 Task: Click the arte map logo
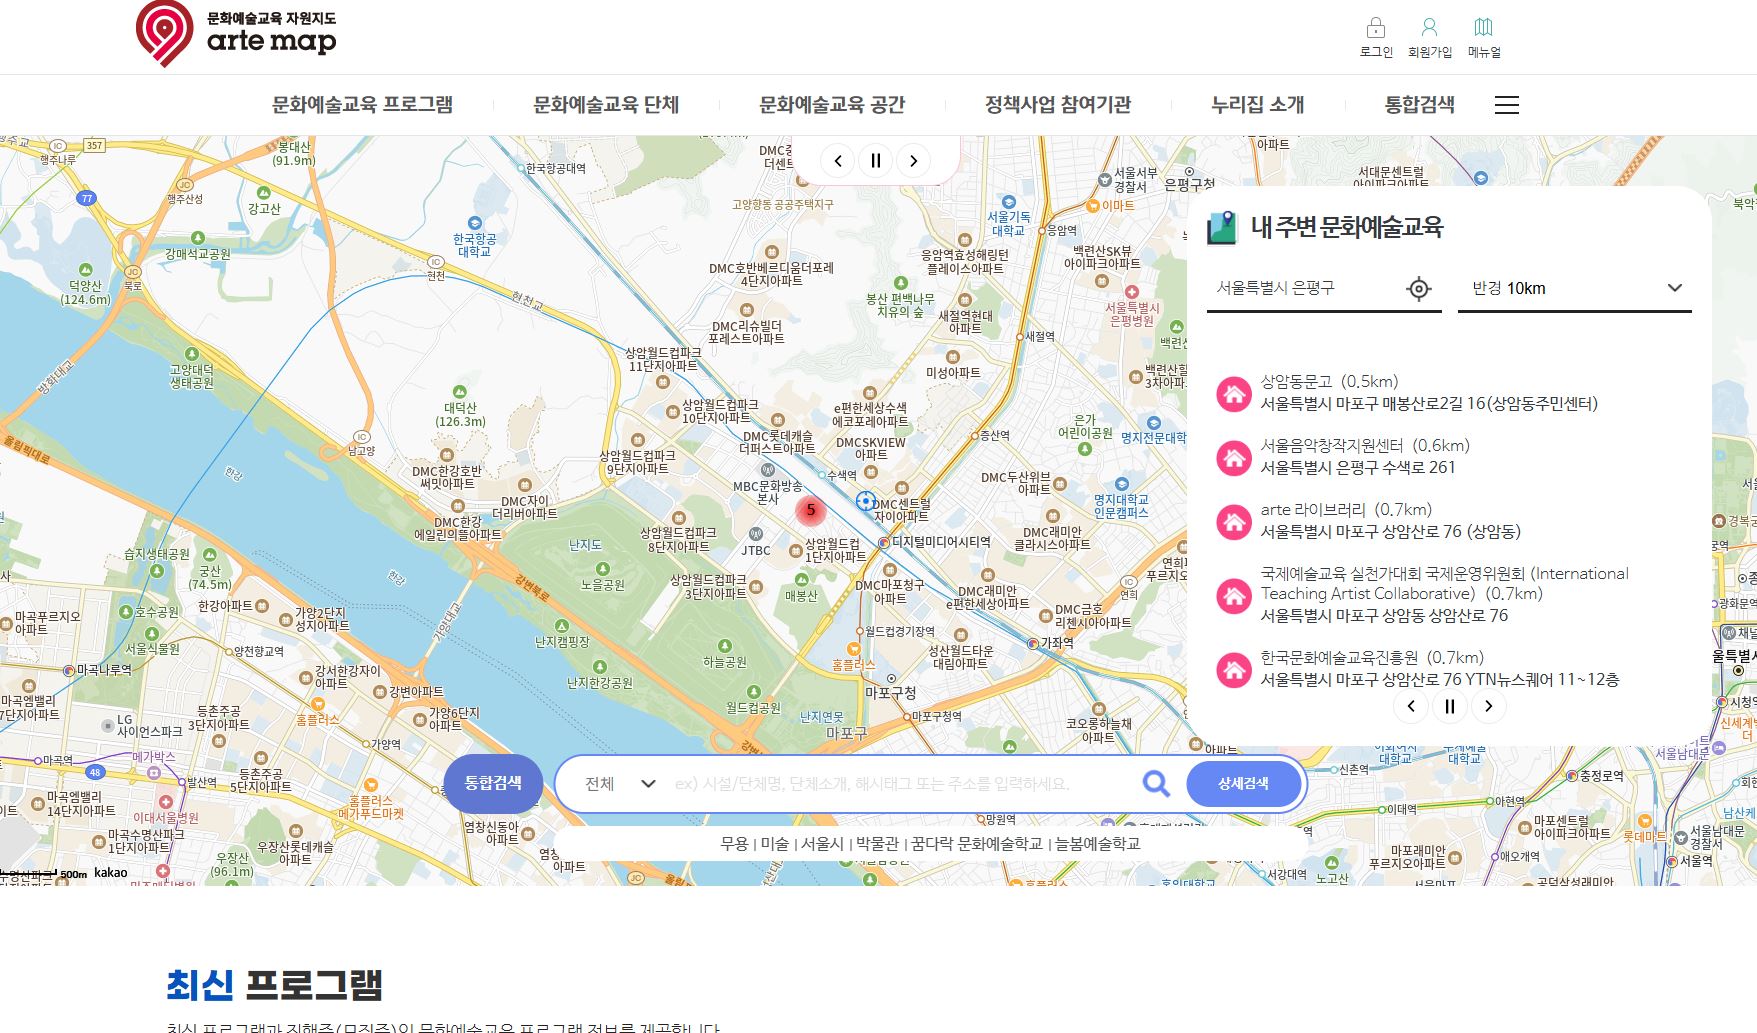pyautogui.click(x=236, y=34)
